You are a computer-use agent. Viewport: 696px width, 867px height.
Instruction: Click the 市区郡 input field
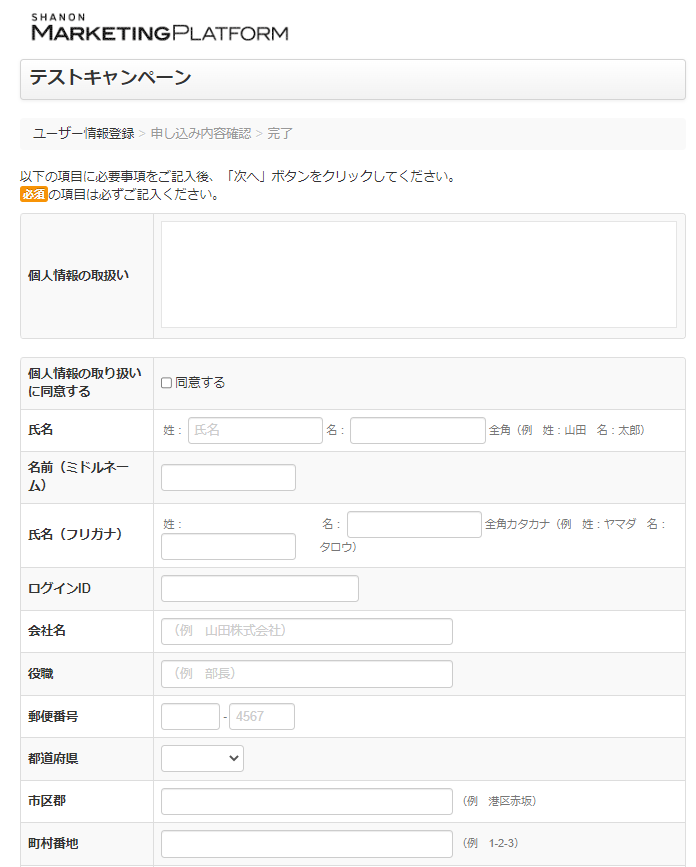(307, 801)
